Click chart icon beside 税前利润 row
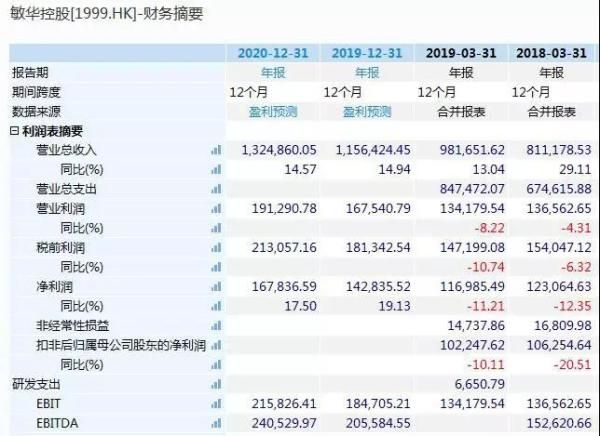 click(215, 247)
